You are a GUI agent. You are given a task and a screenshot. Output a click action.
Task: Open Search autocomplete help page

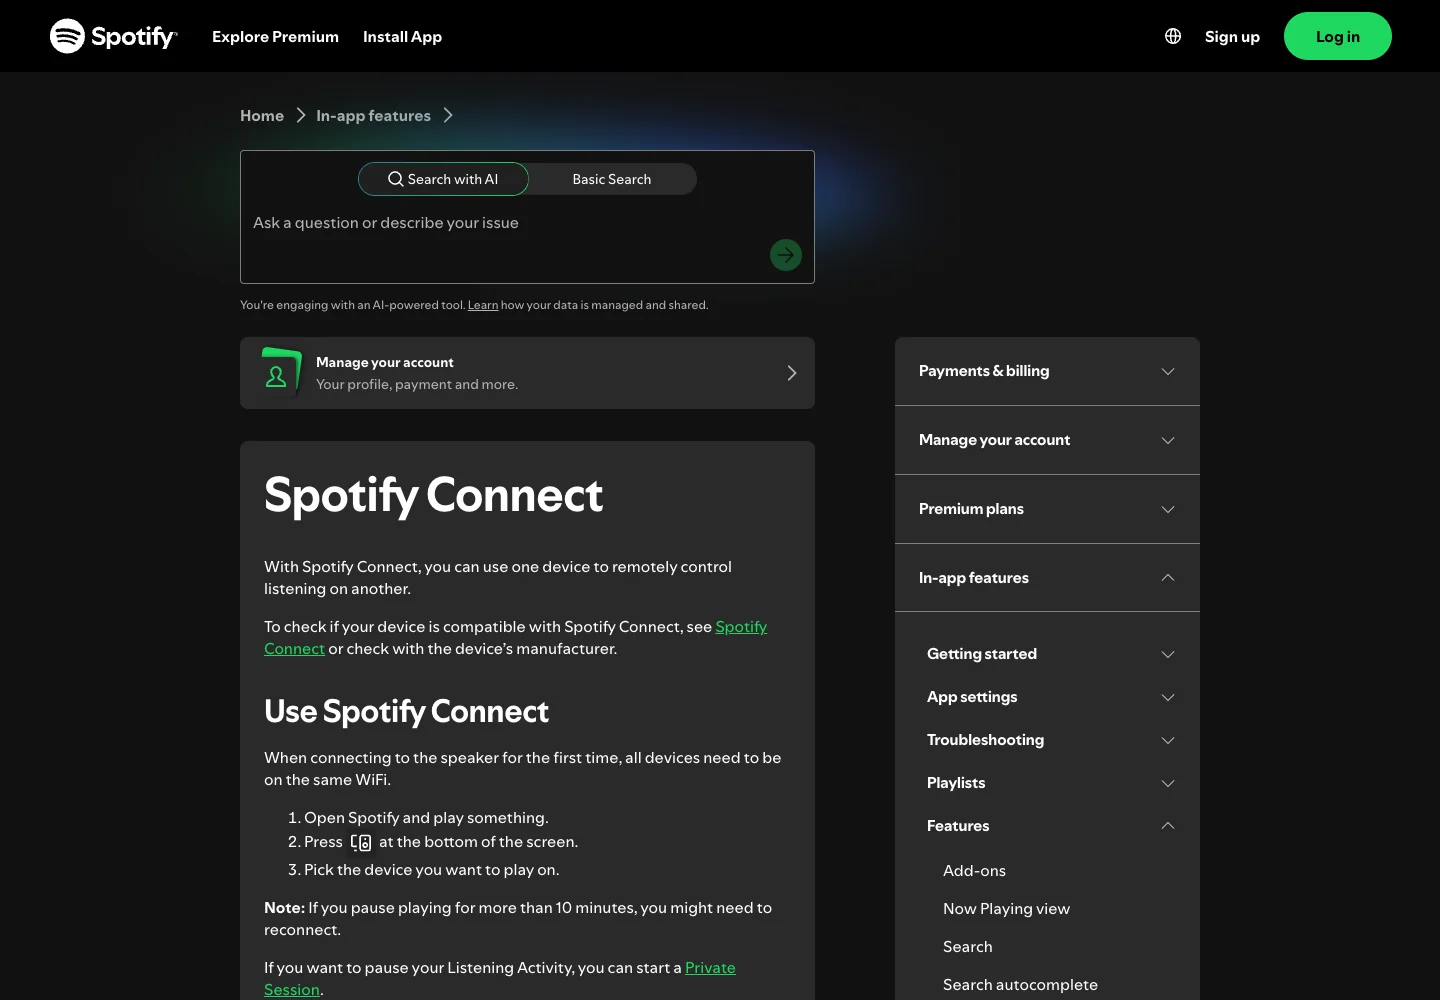pos(1020,985)
